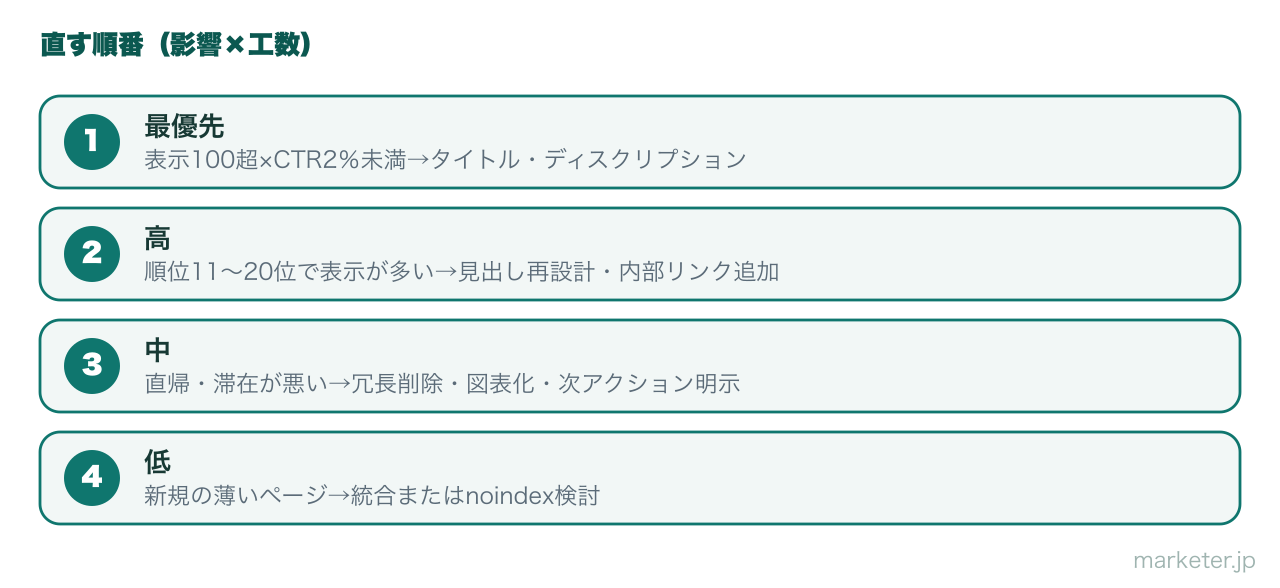Click the fourth priority card box
Viewport: 1280px width, 588px height.
point(640,478)
